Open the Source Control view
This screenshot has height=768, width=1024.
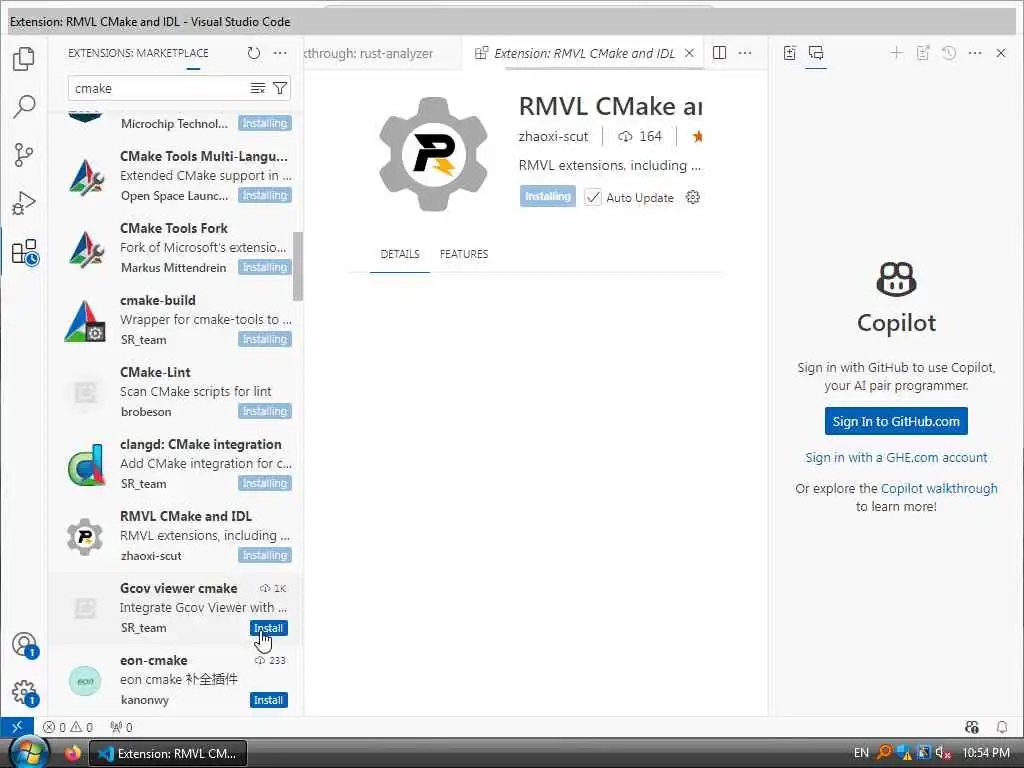(24, 155)
